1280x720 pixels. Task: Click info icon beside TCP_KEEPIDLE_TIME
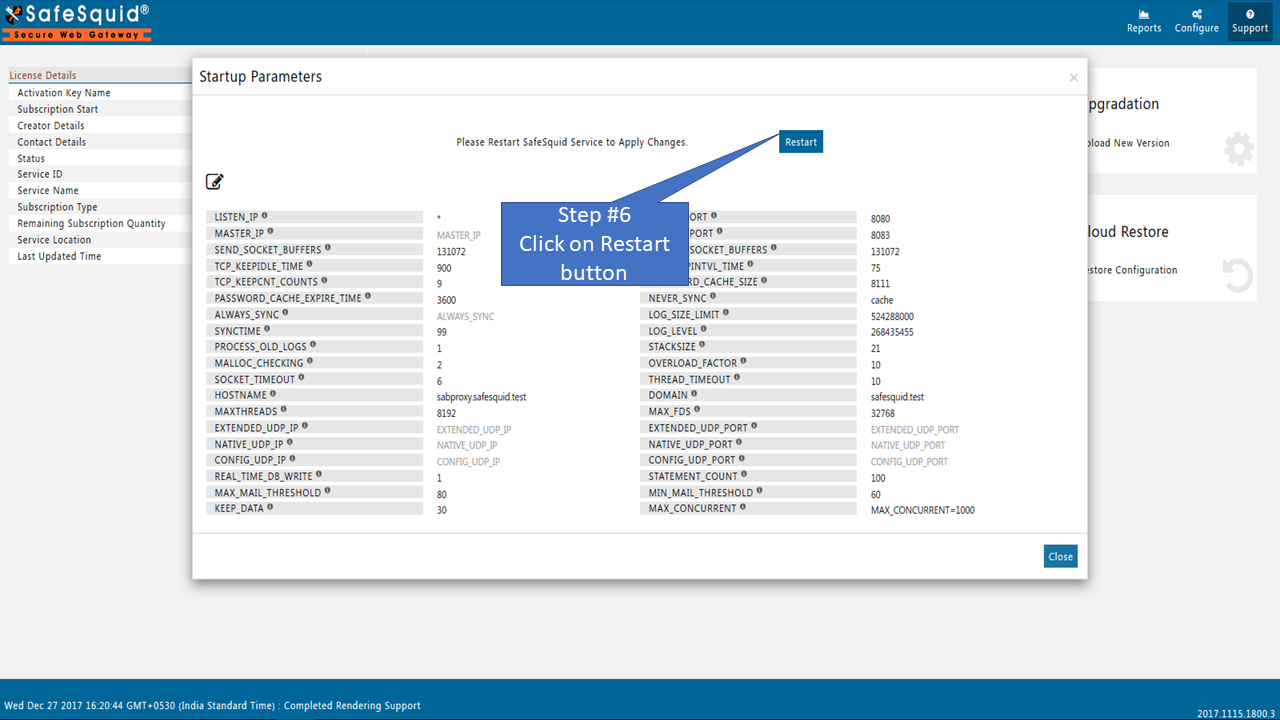click(x=308, y=265)
